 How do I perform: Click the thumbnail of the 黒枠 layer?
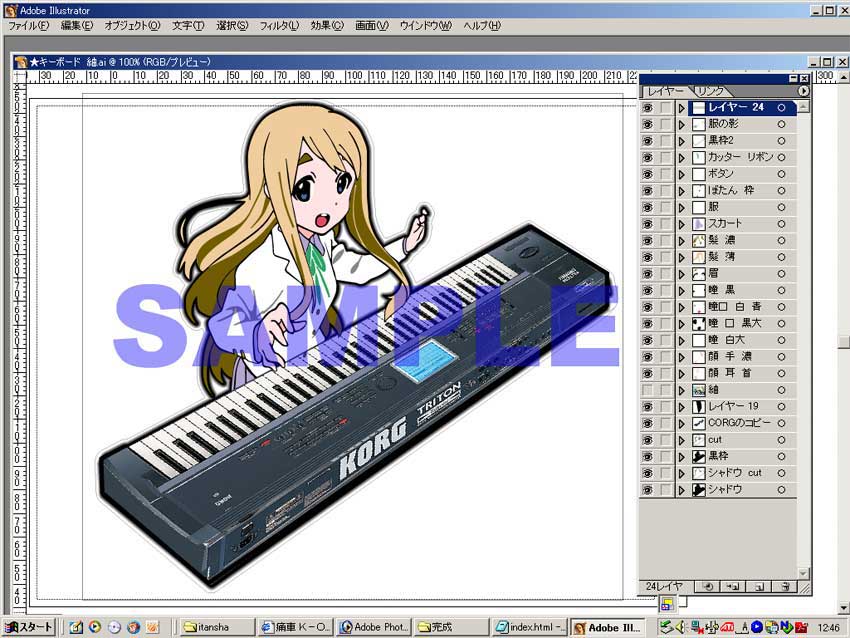pyautogui.click(x=699, y=456)
